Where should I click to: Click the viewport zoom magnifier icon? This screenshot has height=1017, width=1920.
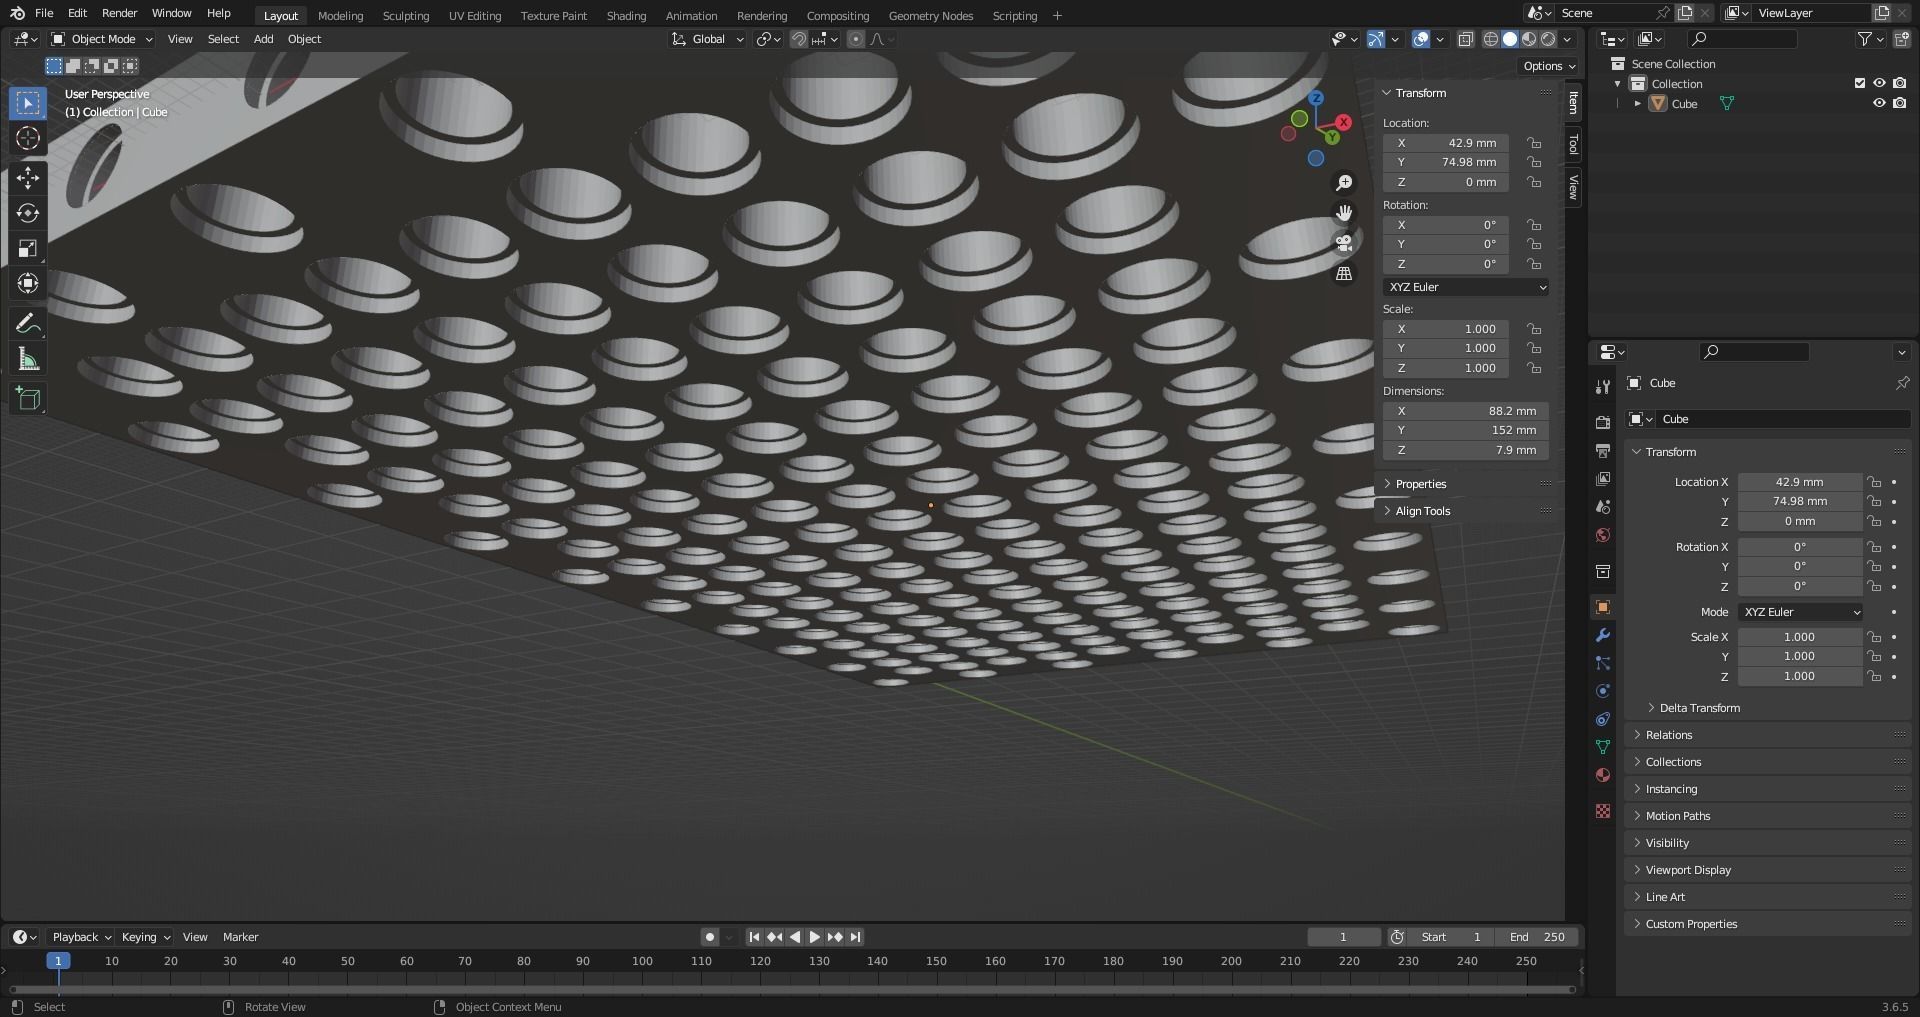(1344, 183)
